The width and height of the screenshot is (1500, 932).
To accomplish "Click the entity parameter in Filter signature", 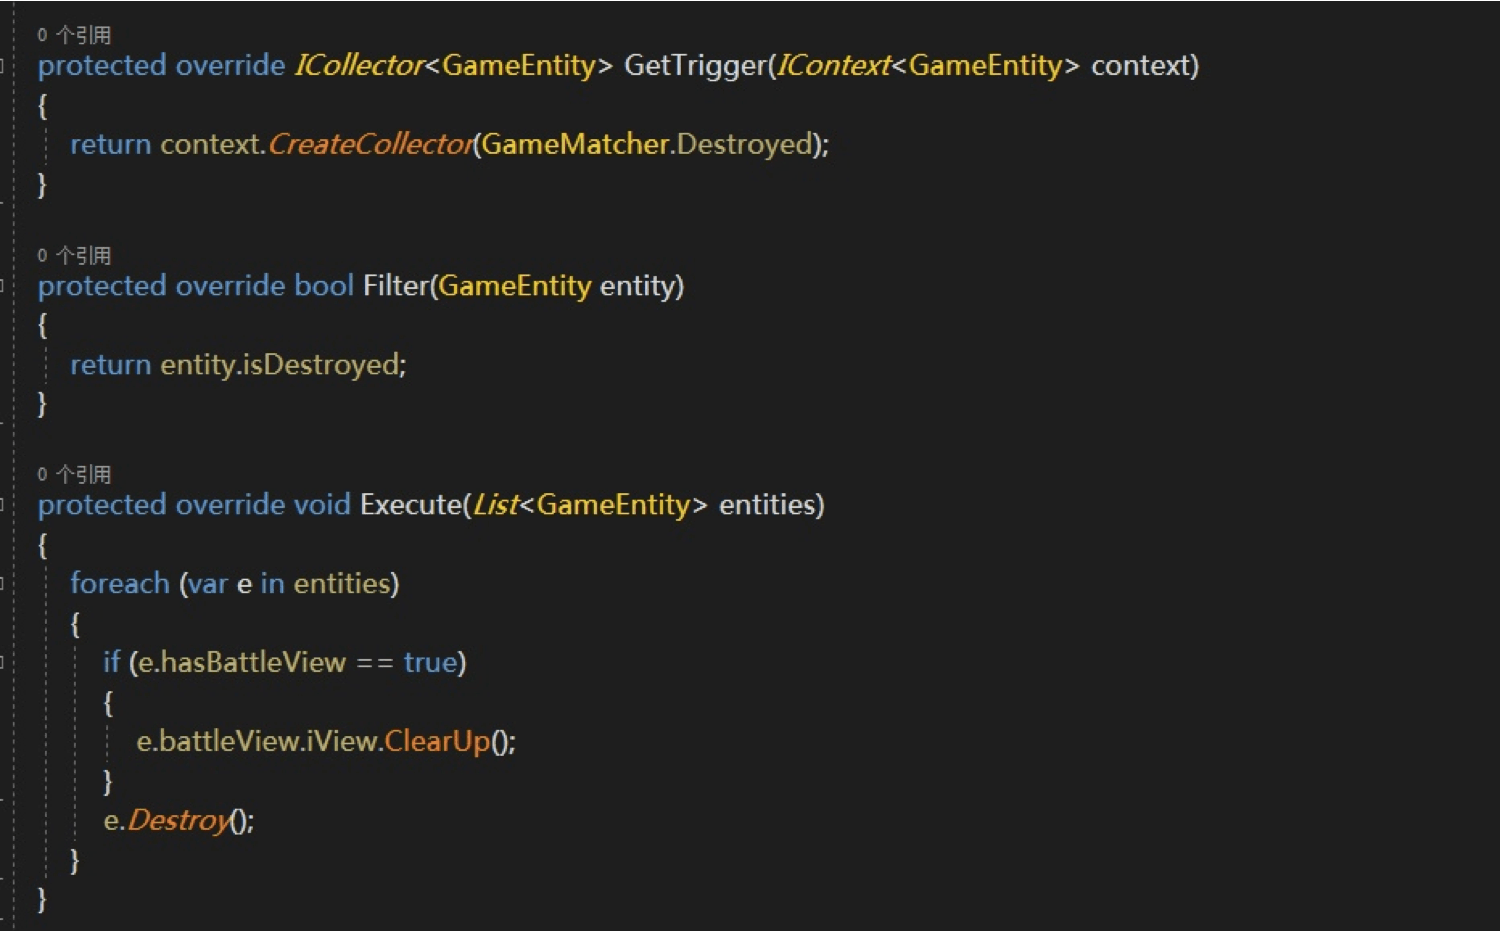I will [x=636, y=286].
